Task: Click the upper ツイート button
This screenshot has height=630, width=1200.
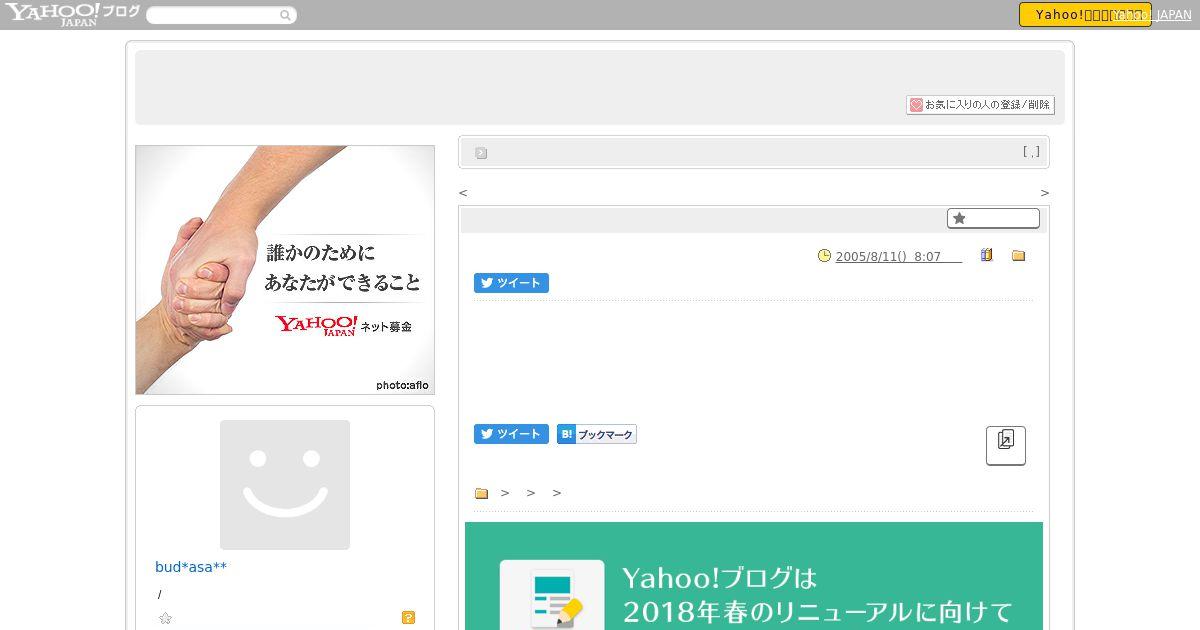Action: 511,283
